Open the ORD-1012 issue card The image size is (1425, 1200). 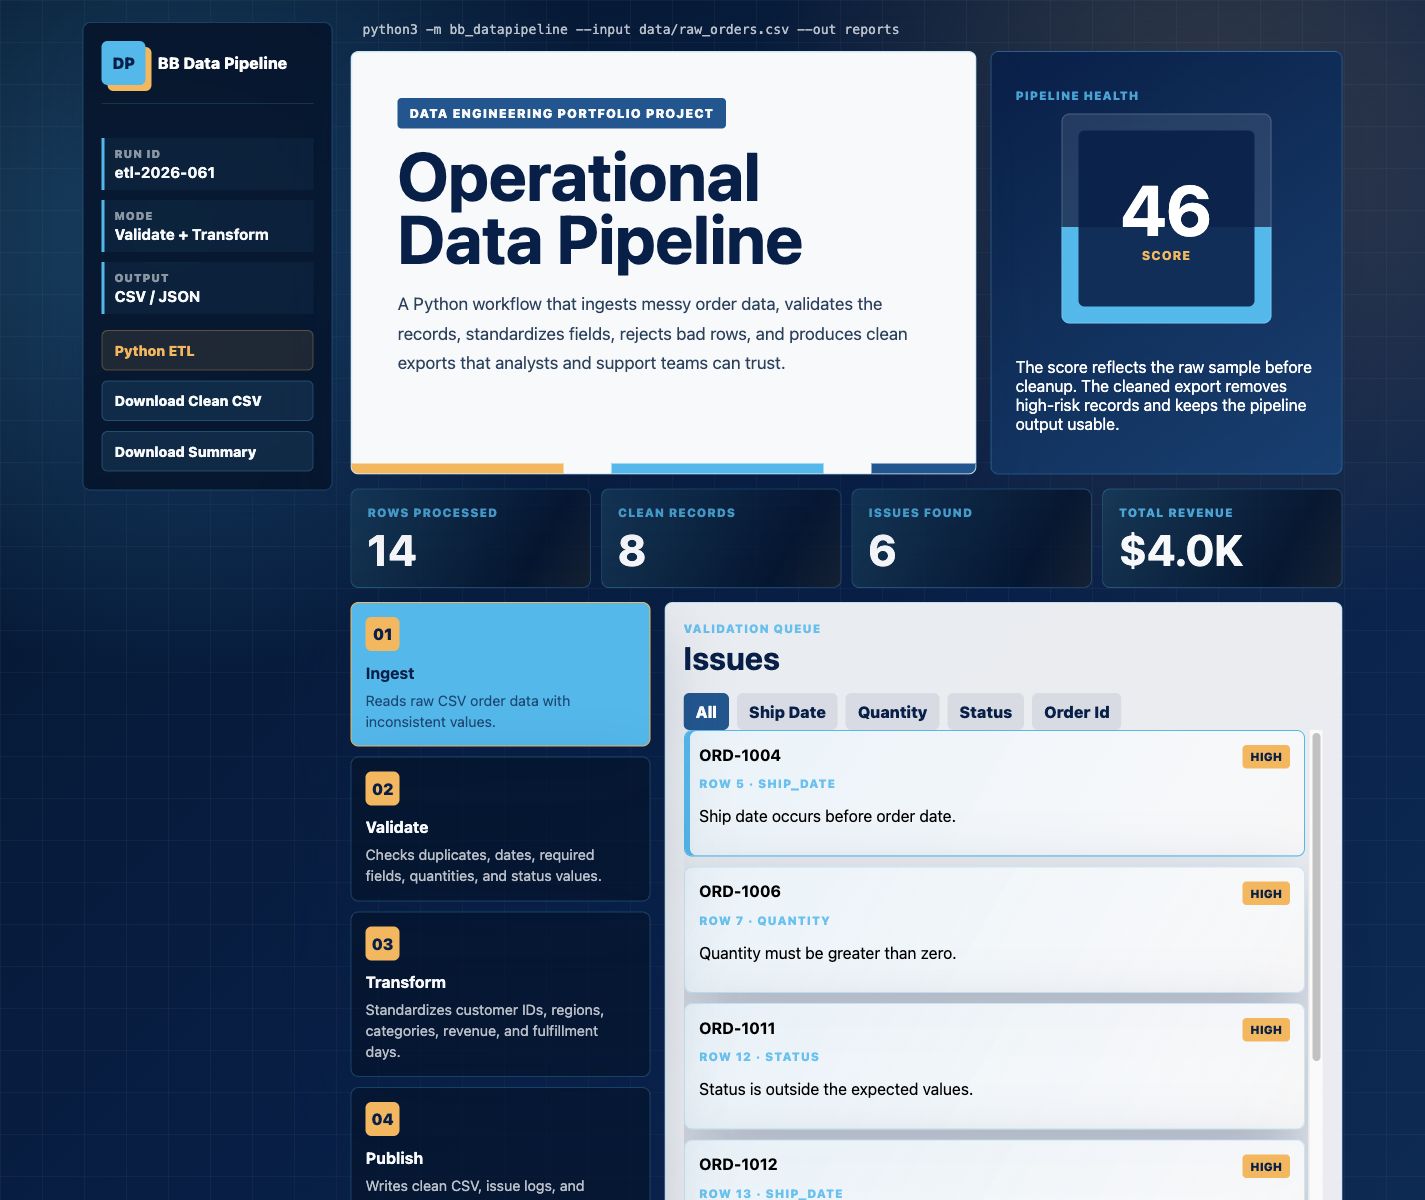click(994, 1171)
